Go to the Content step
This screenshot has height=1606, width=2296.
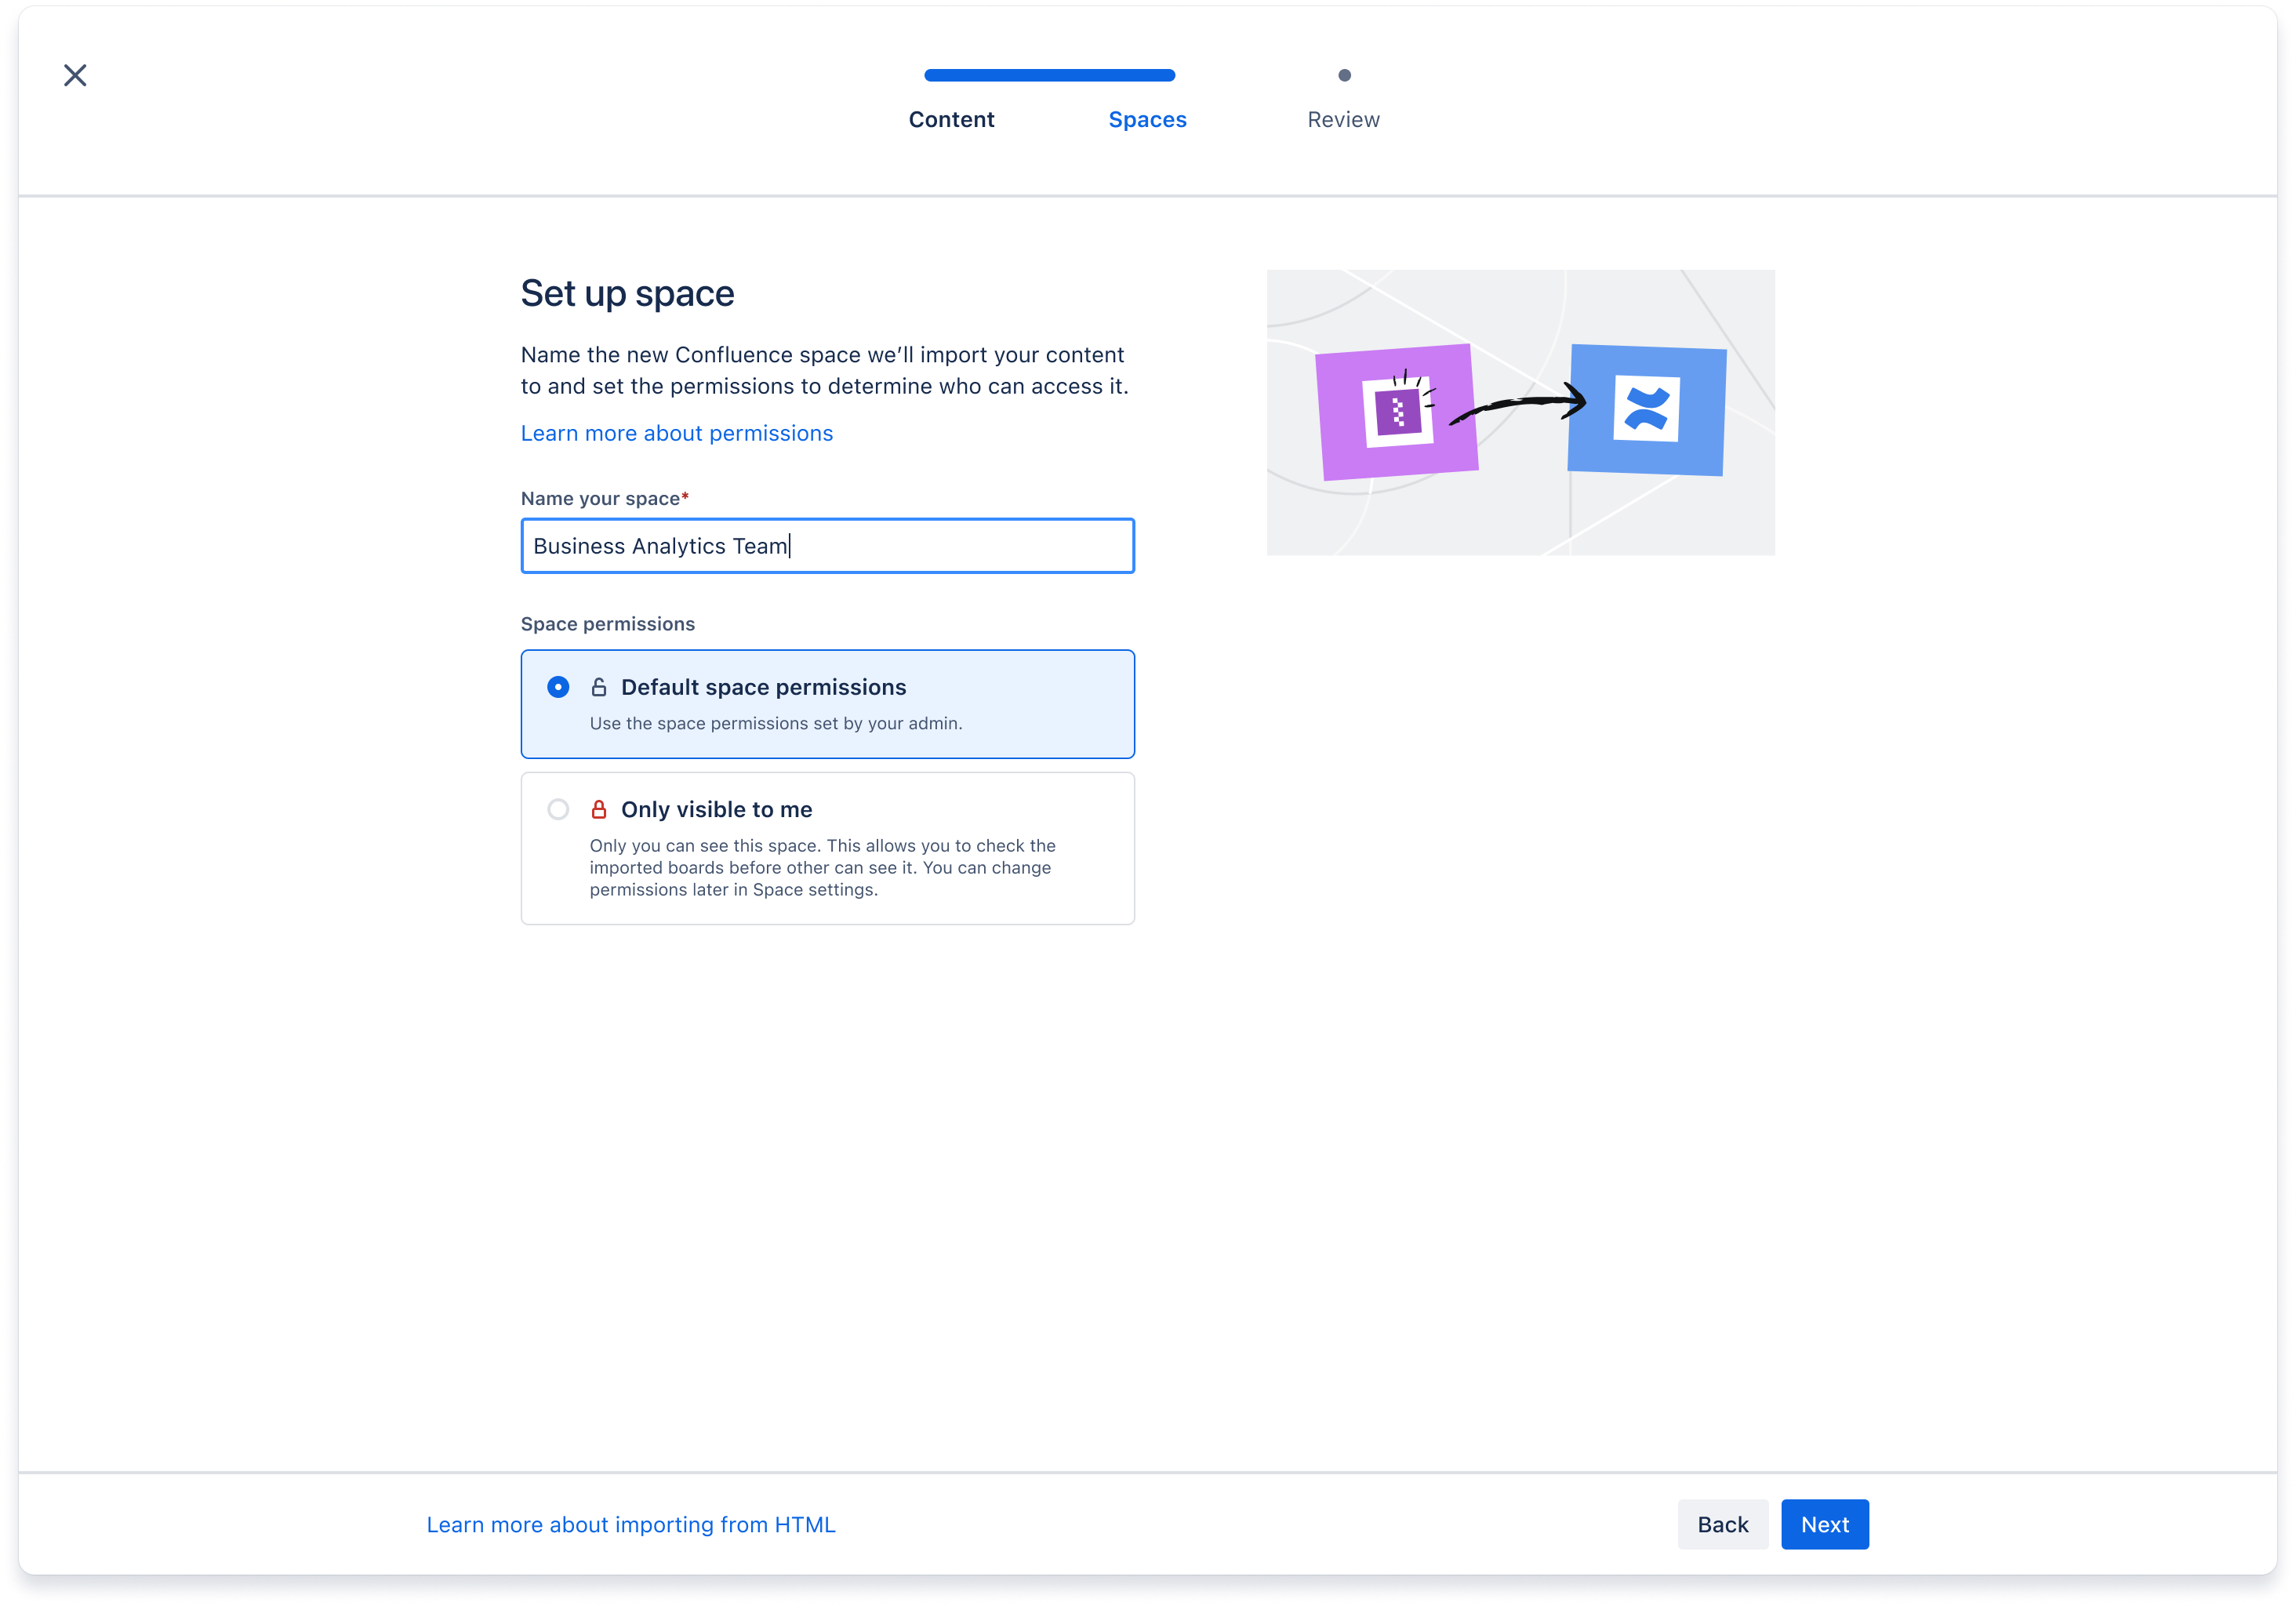951,119
